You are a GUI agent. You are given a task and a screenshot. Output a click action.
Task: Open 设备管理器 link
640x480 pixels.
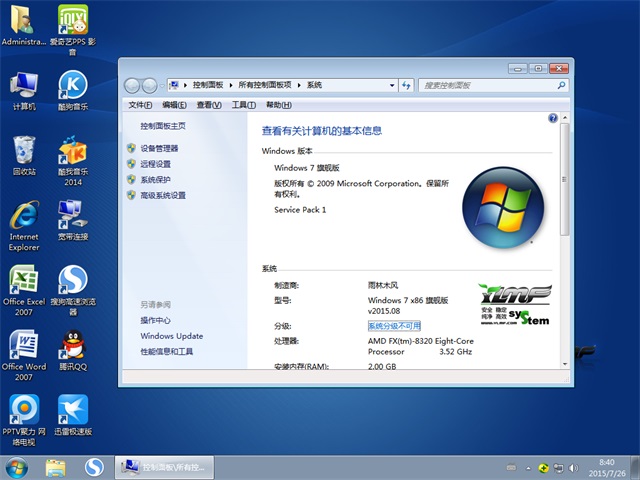[159, 149]
